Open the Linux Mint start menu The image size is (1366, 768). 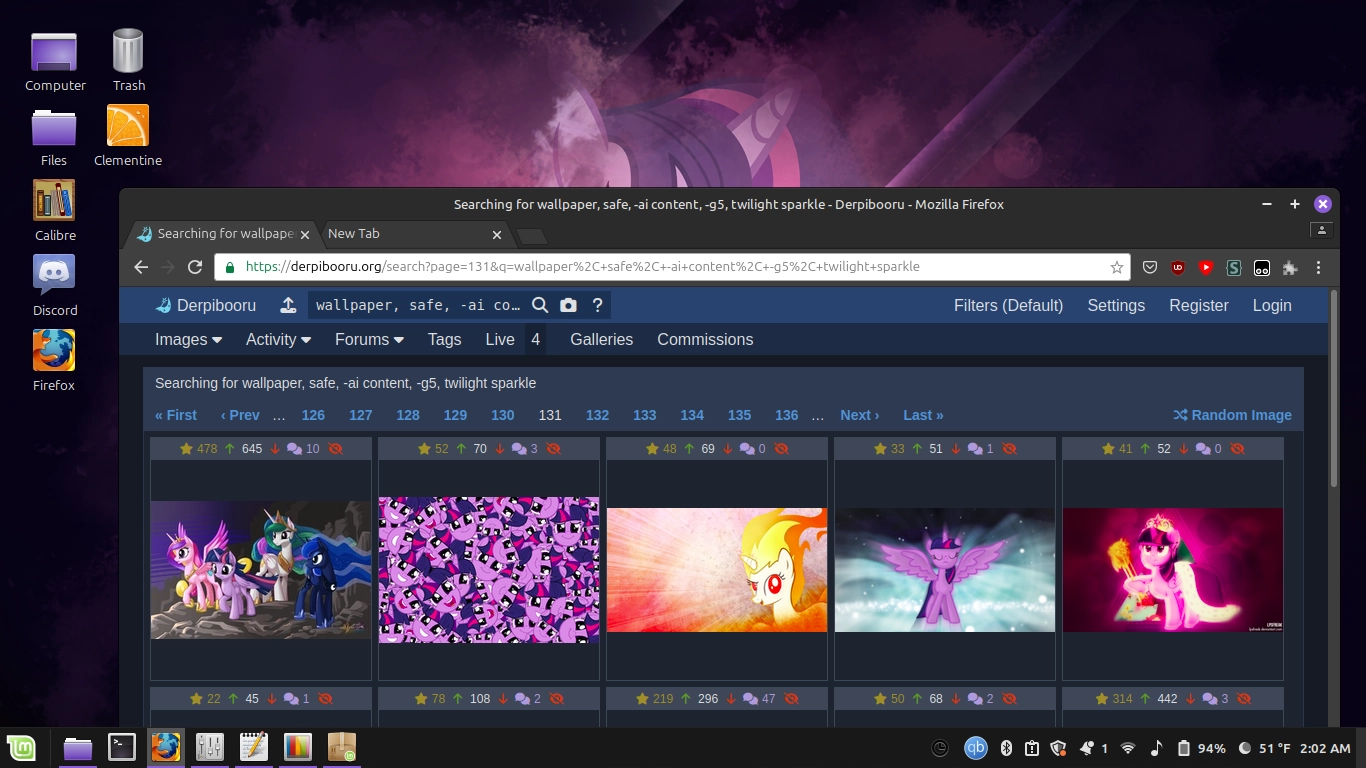coord(21,747)
